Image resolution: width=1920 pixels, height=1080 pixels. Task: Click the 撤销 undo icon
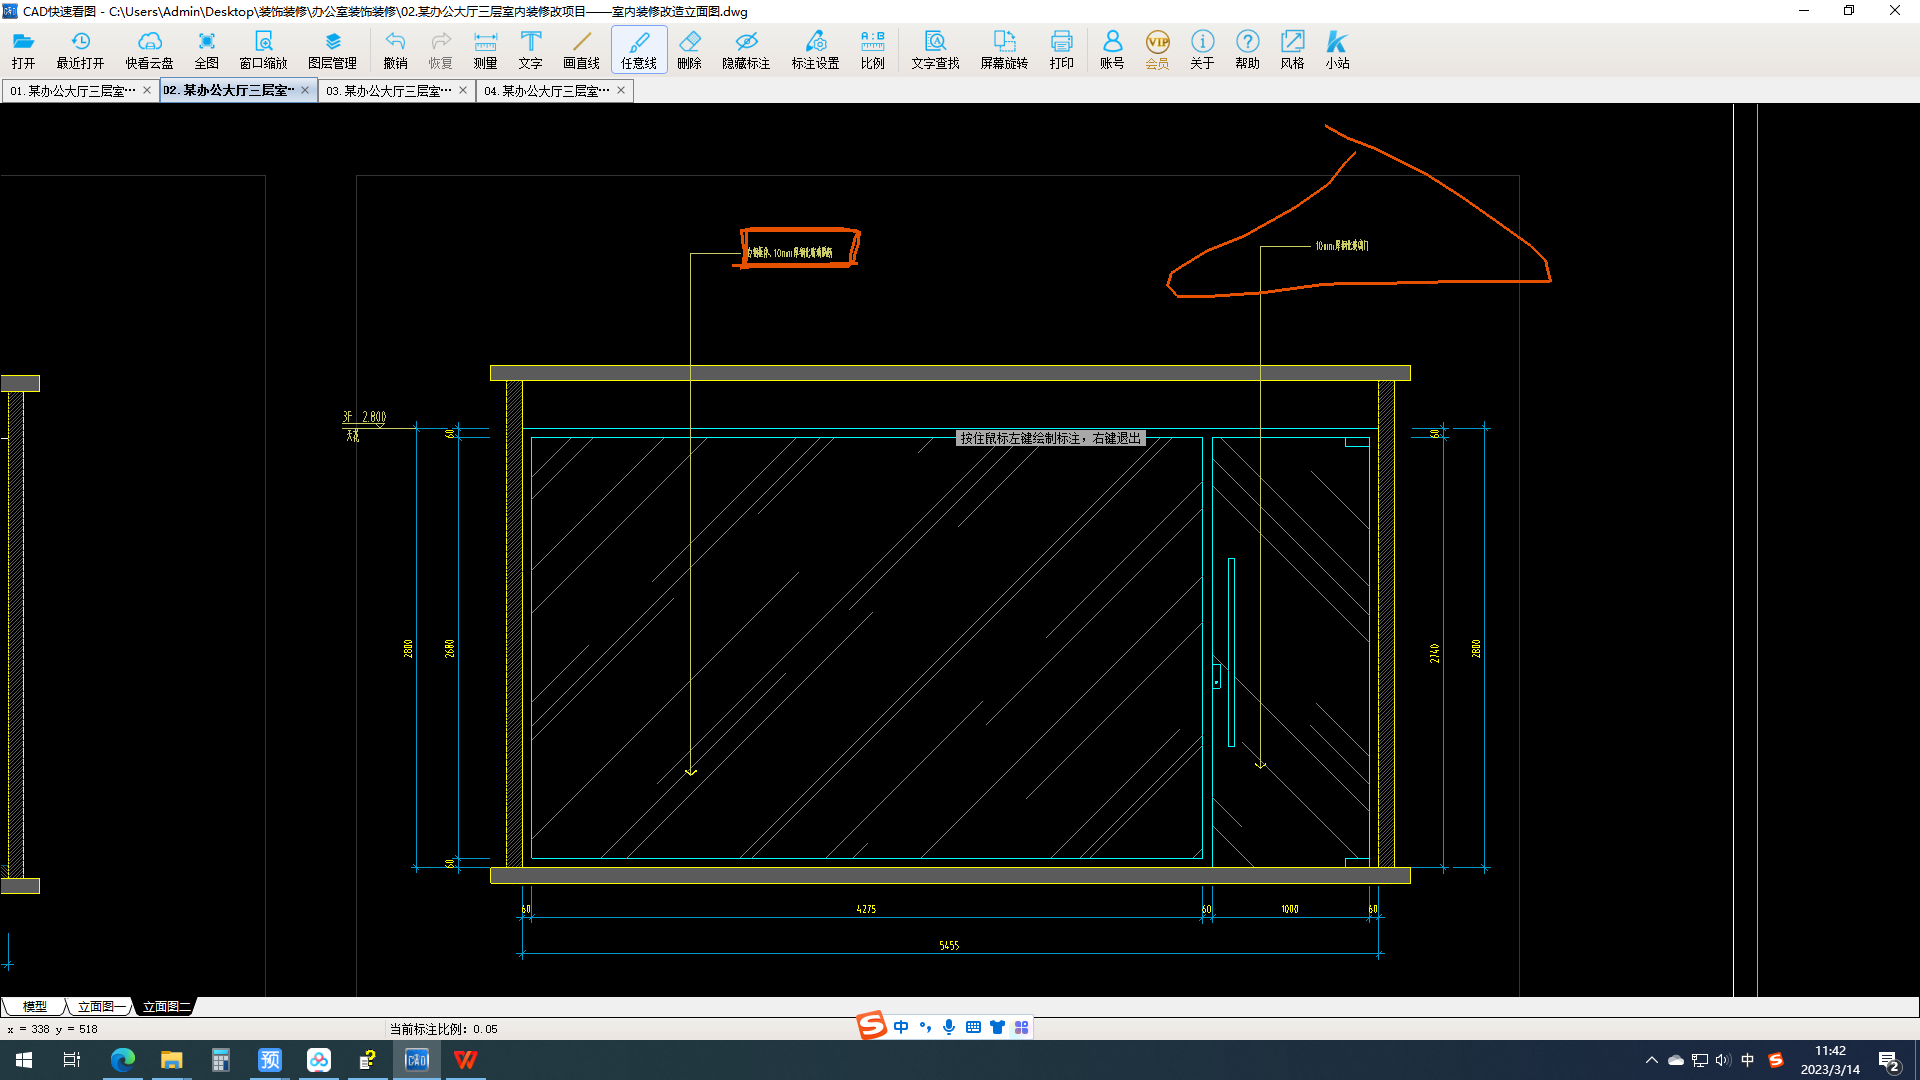(x=395, y=50)
